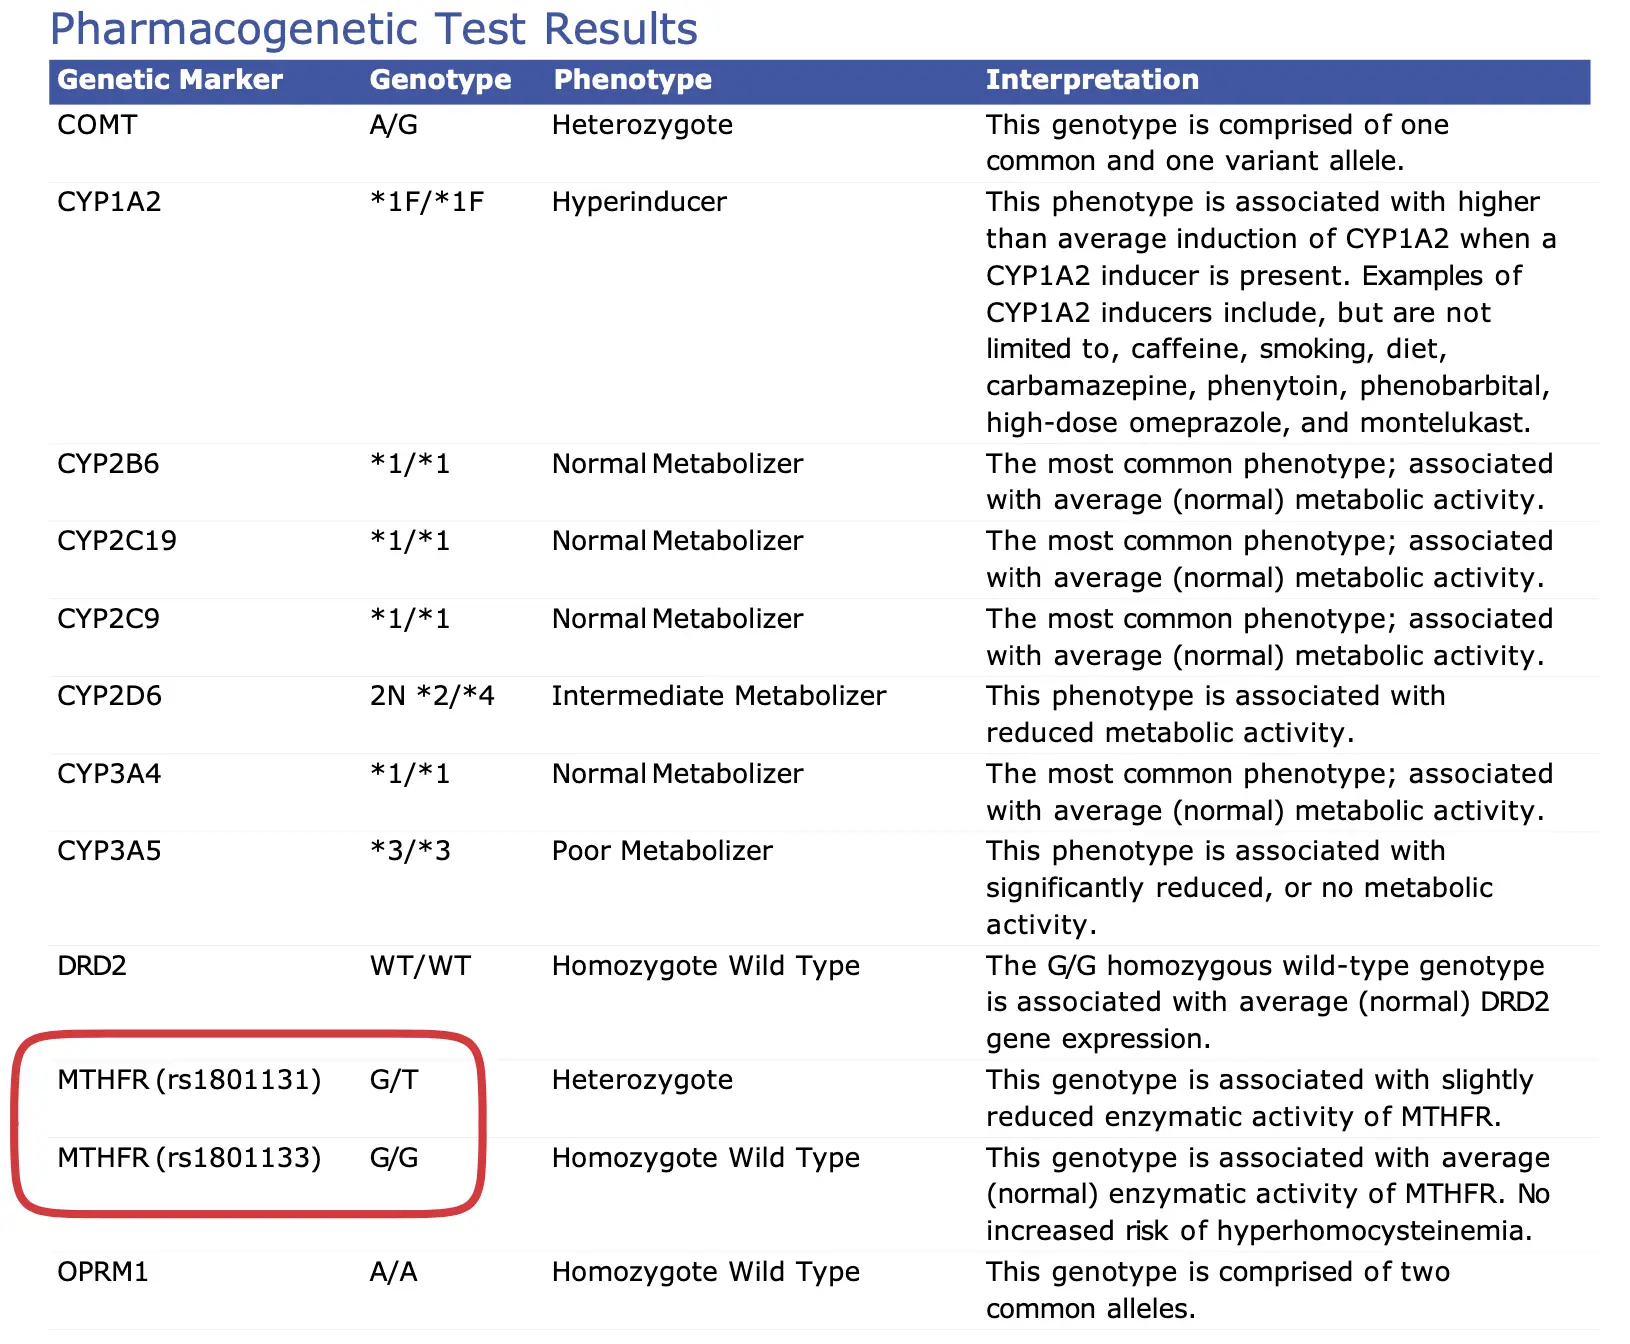This screenshot has height=1344, width=1630.
Task: Click the Hyperinducer phenotype text
Action: (639, 202)
